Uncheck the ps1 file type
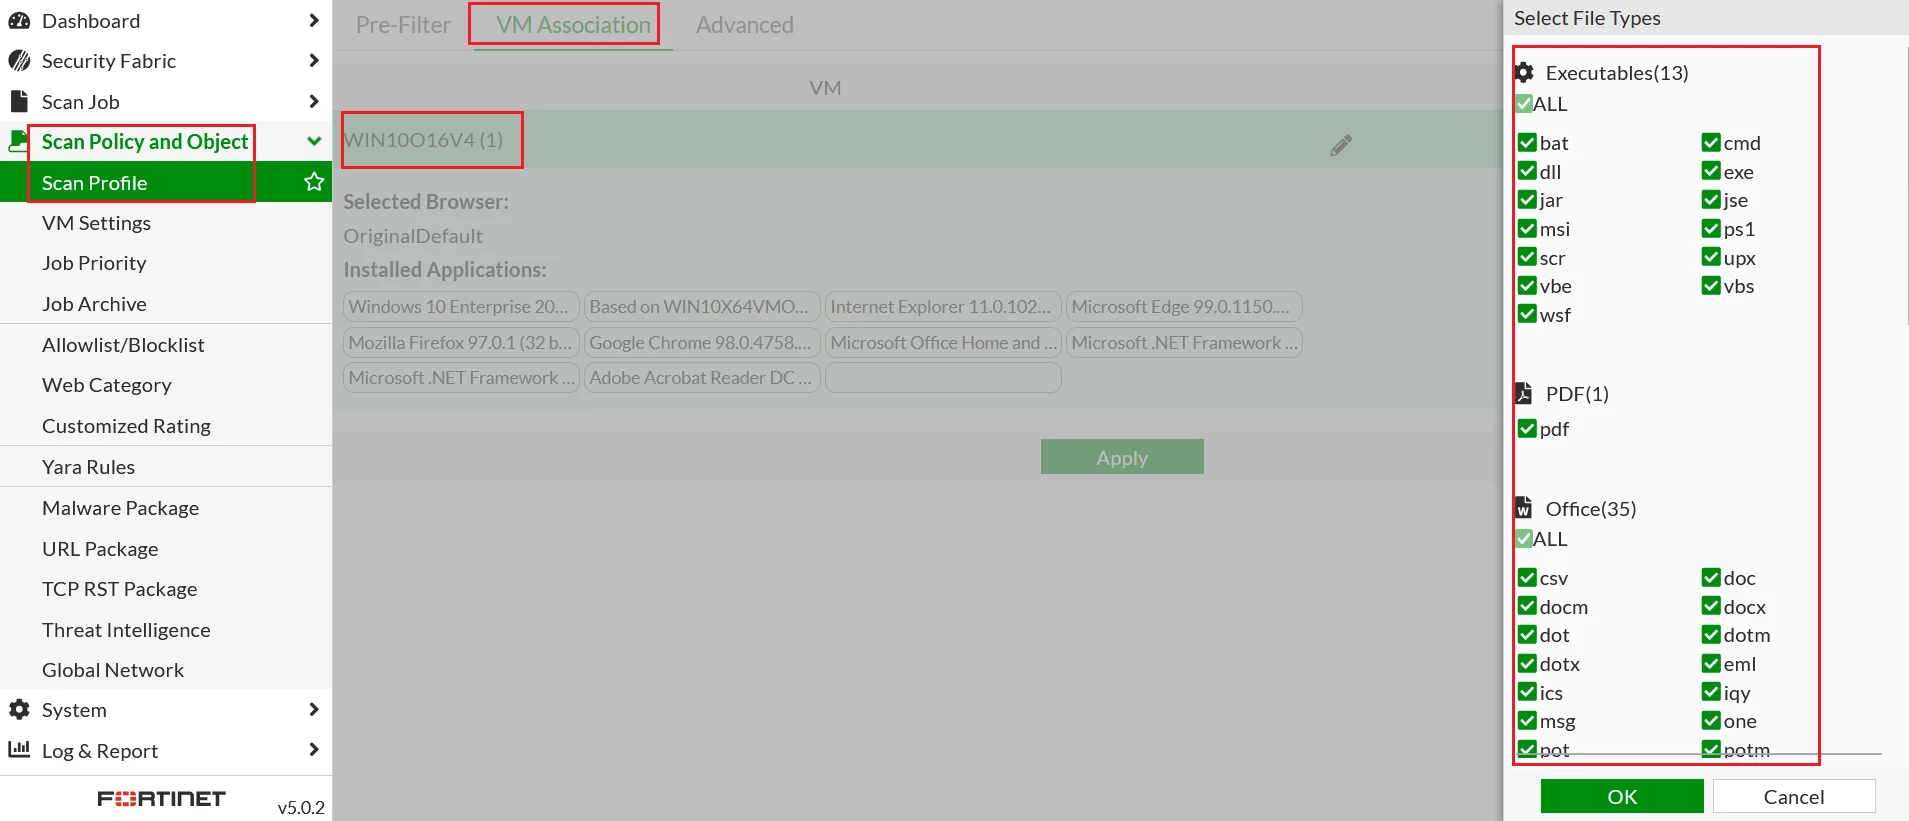The image size is (1909, 821). click(x=1711, y=229)
